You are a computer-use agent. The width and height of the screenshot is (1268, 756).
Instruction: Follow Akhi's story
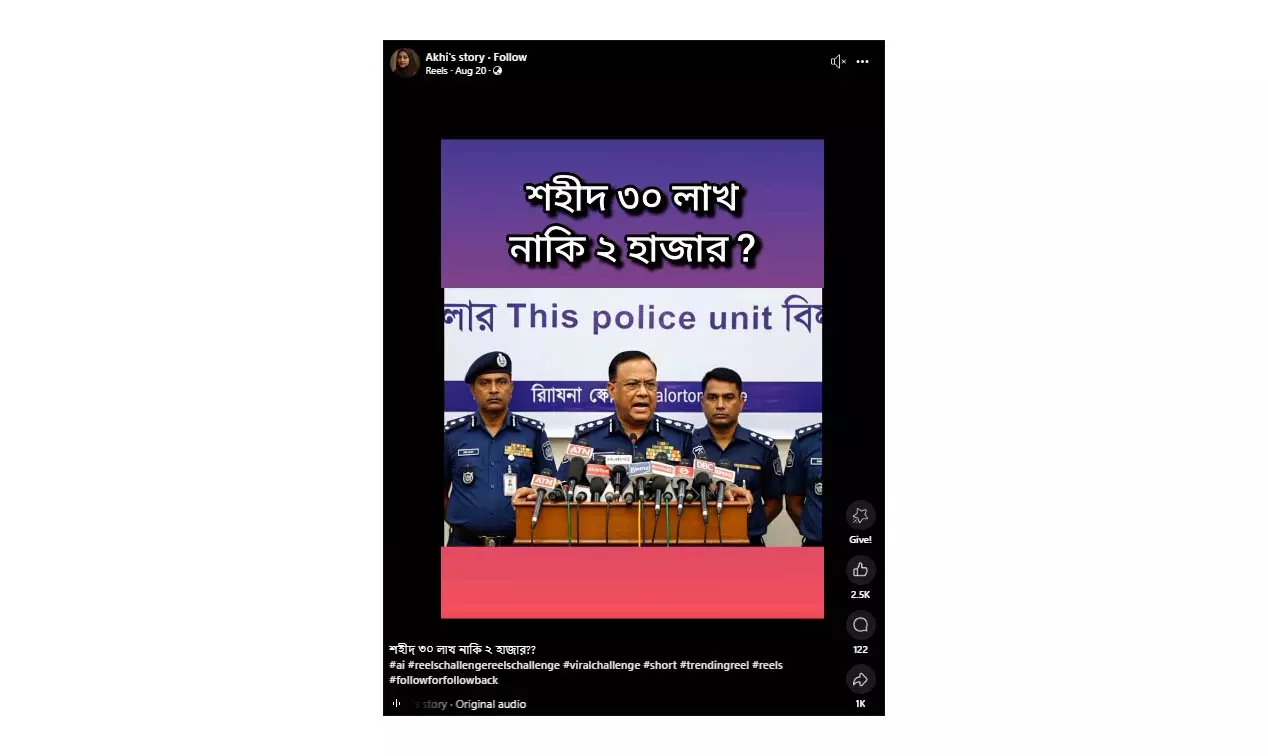[x=510, y=57]
